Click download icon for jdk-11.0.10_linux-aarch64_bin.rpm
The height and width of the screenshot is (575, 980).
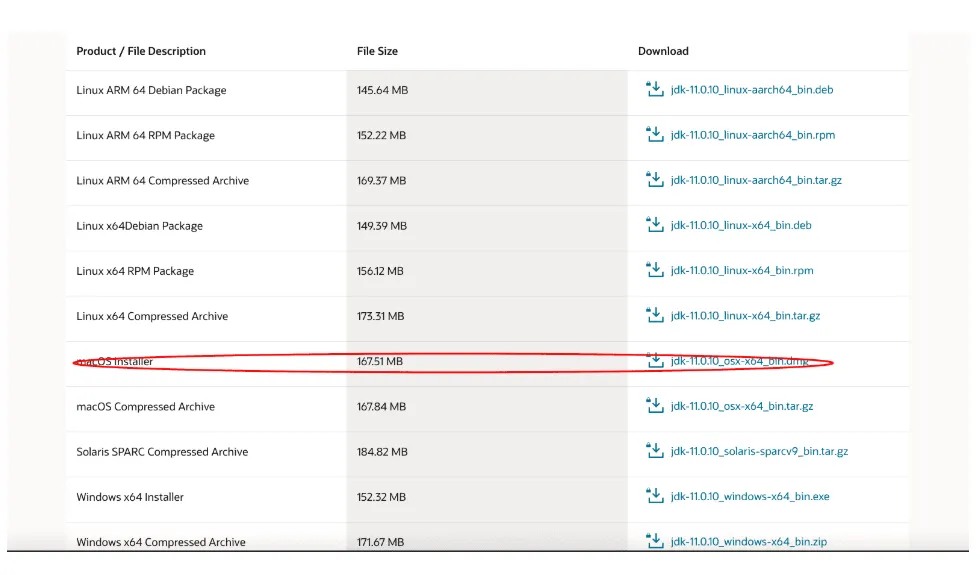[x=654, y=134]
